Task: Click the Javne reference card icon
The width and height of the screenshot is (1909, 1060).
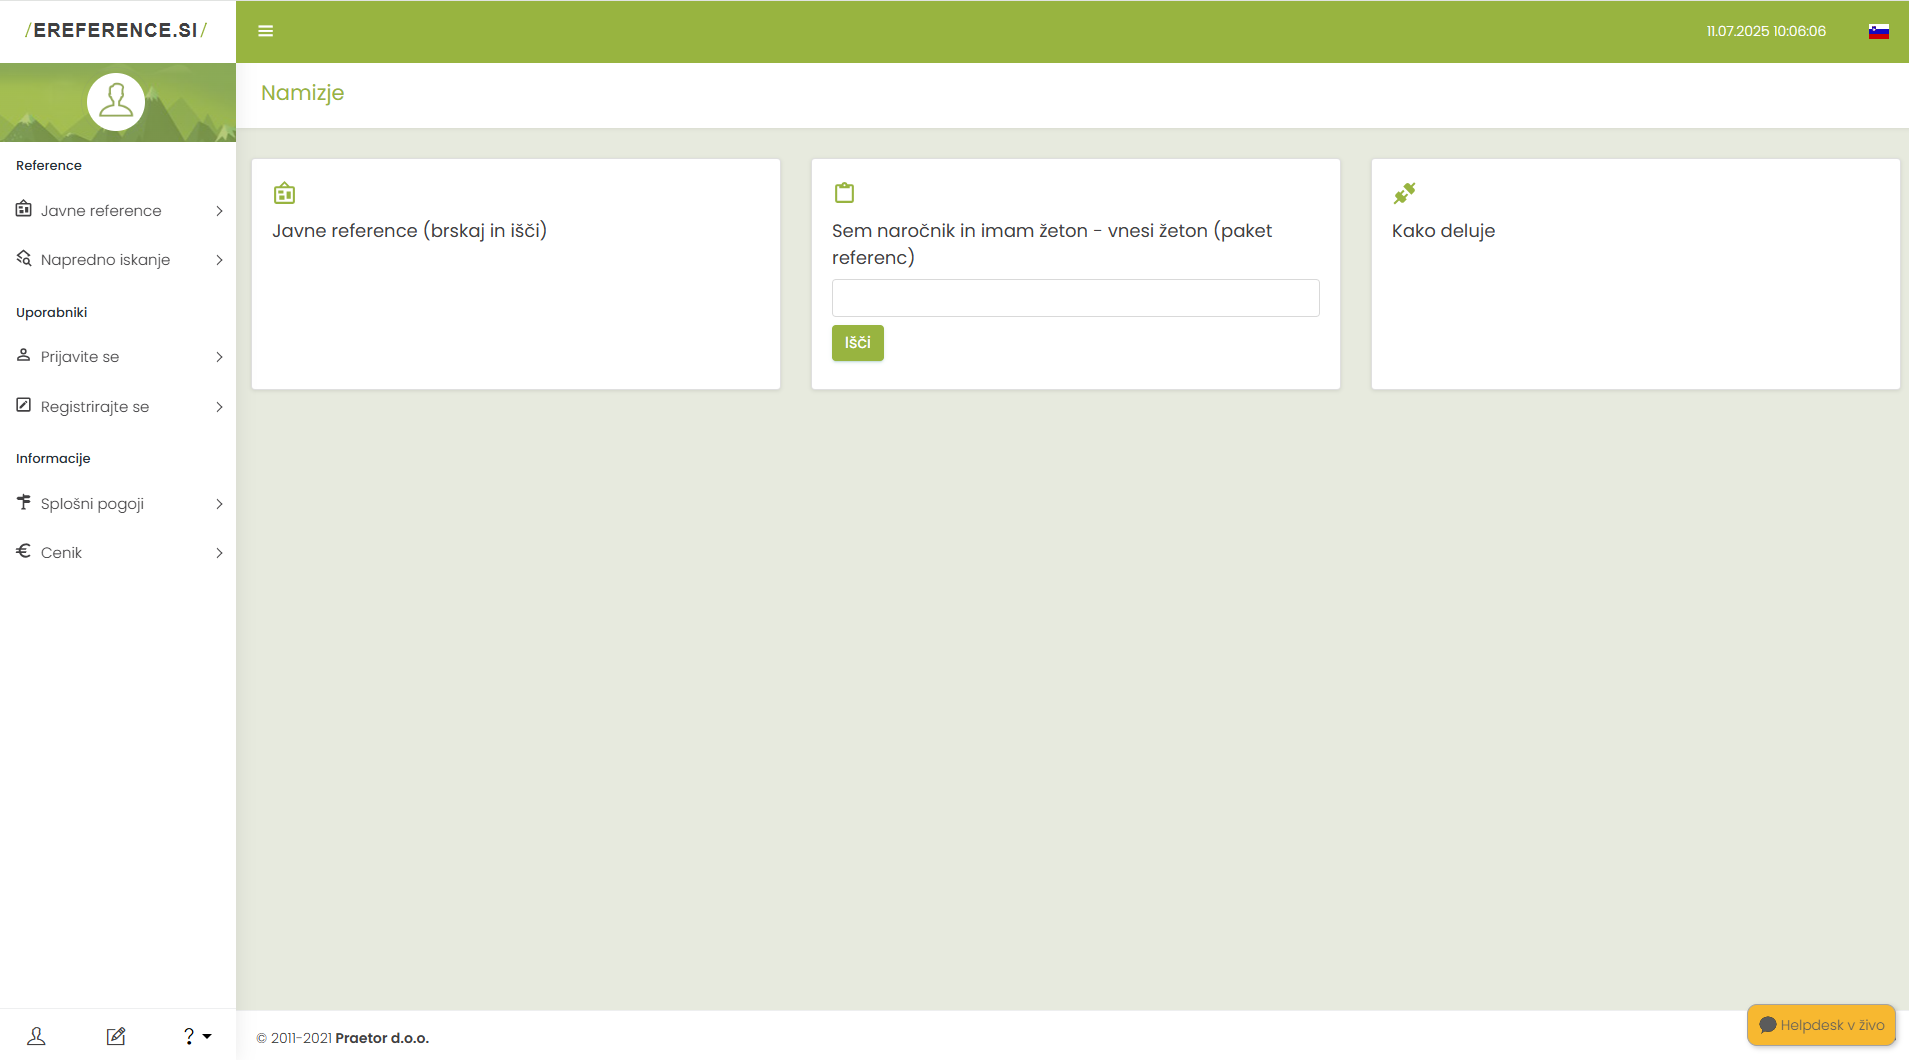Action: (284, 193)
